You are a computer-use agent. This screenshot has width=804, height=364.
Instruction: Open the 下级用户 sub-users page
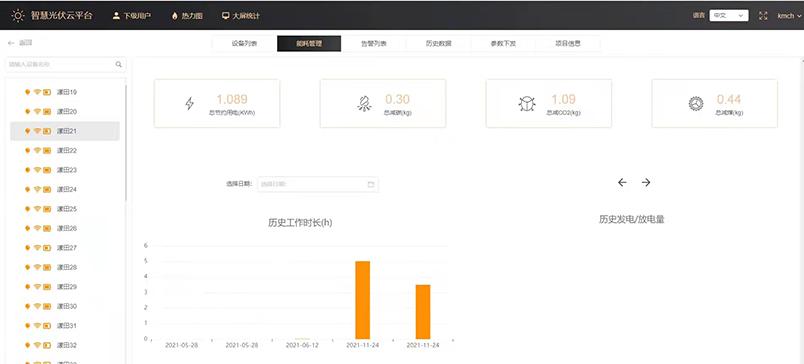click(x=132, y=16)
